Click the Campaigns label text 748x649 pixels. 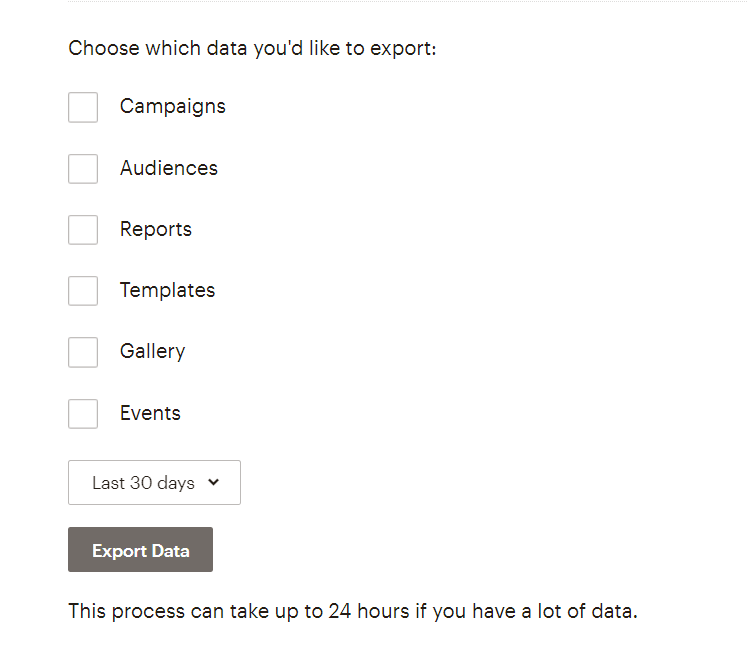point(173,107)
